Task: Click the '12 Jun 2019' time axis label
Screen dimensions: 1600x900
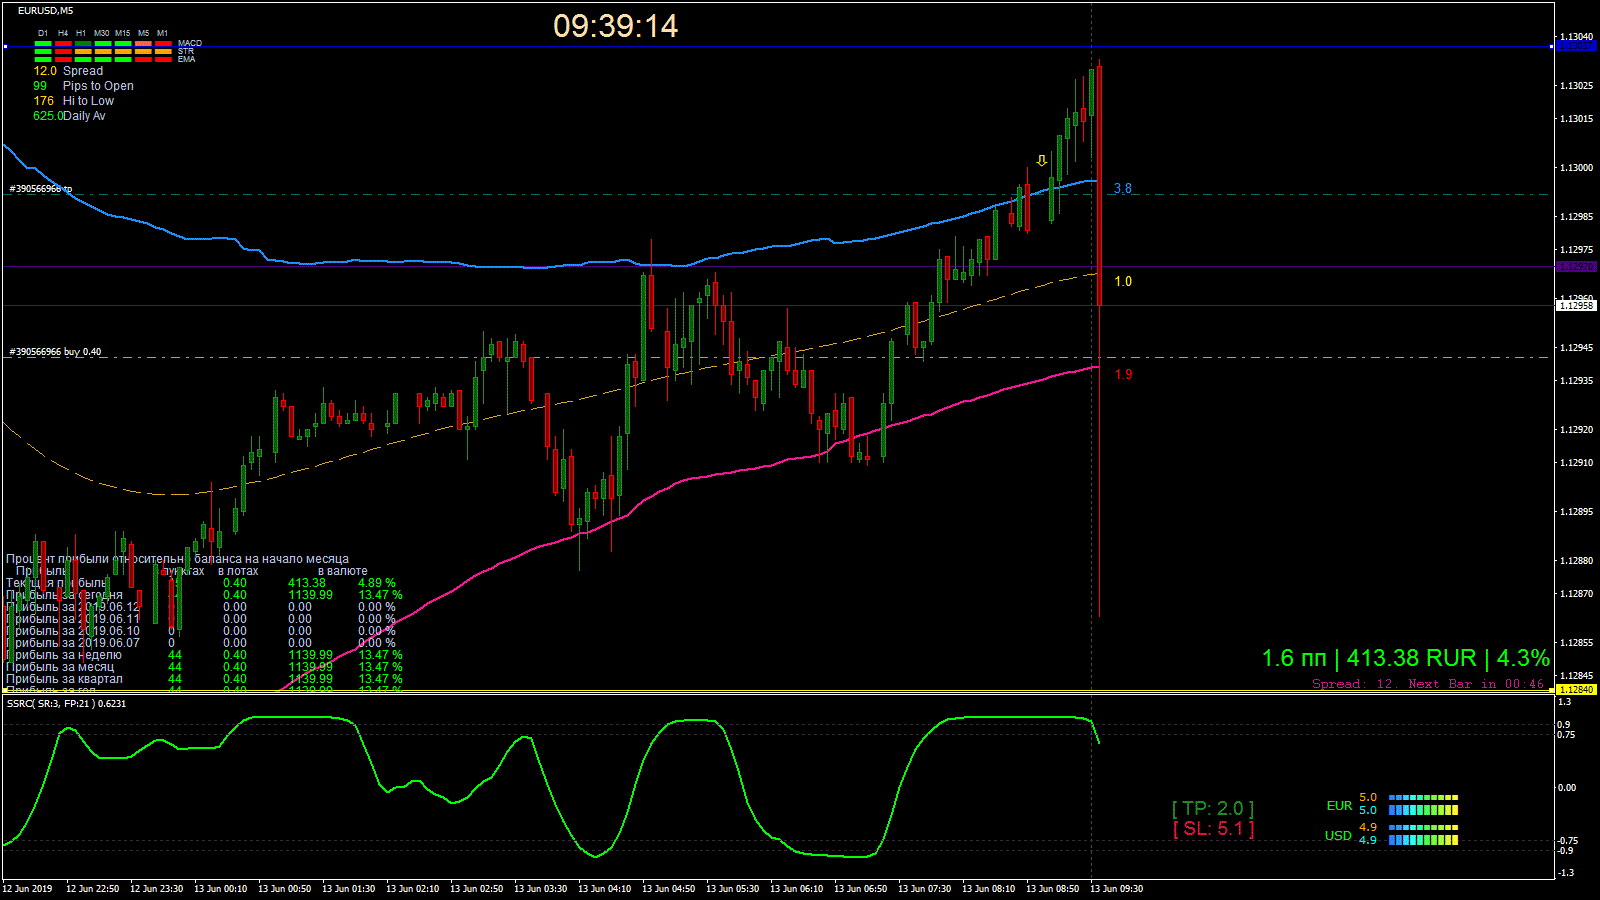Action: point(28,889)
